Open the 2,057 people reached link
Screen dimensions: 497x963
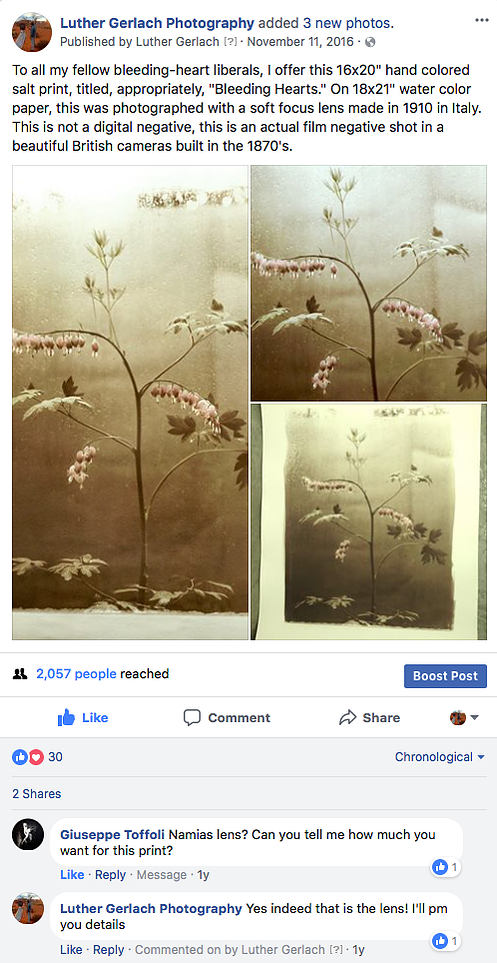tap(76, 674)
